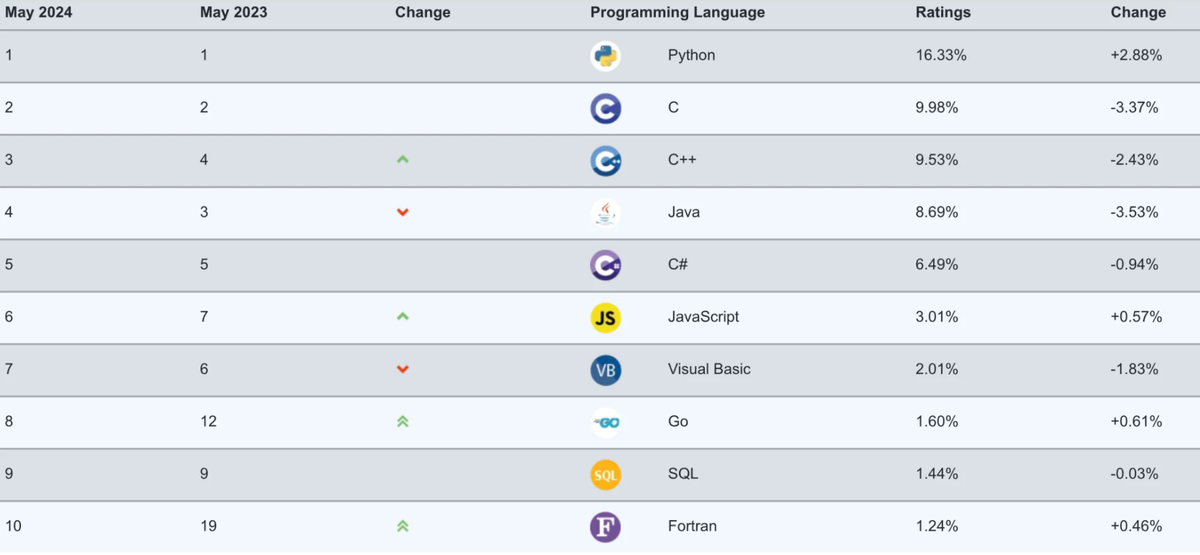Click the Visual Basic VB icon
This screenshot has height=555, width=1200.
coord(605,370)
